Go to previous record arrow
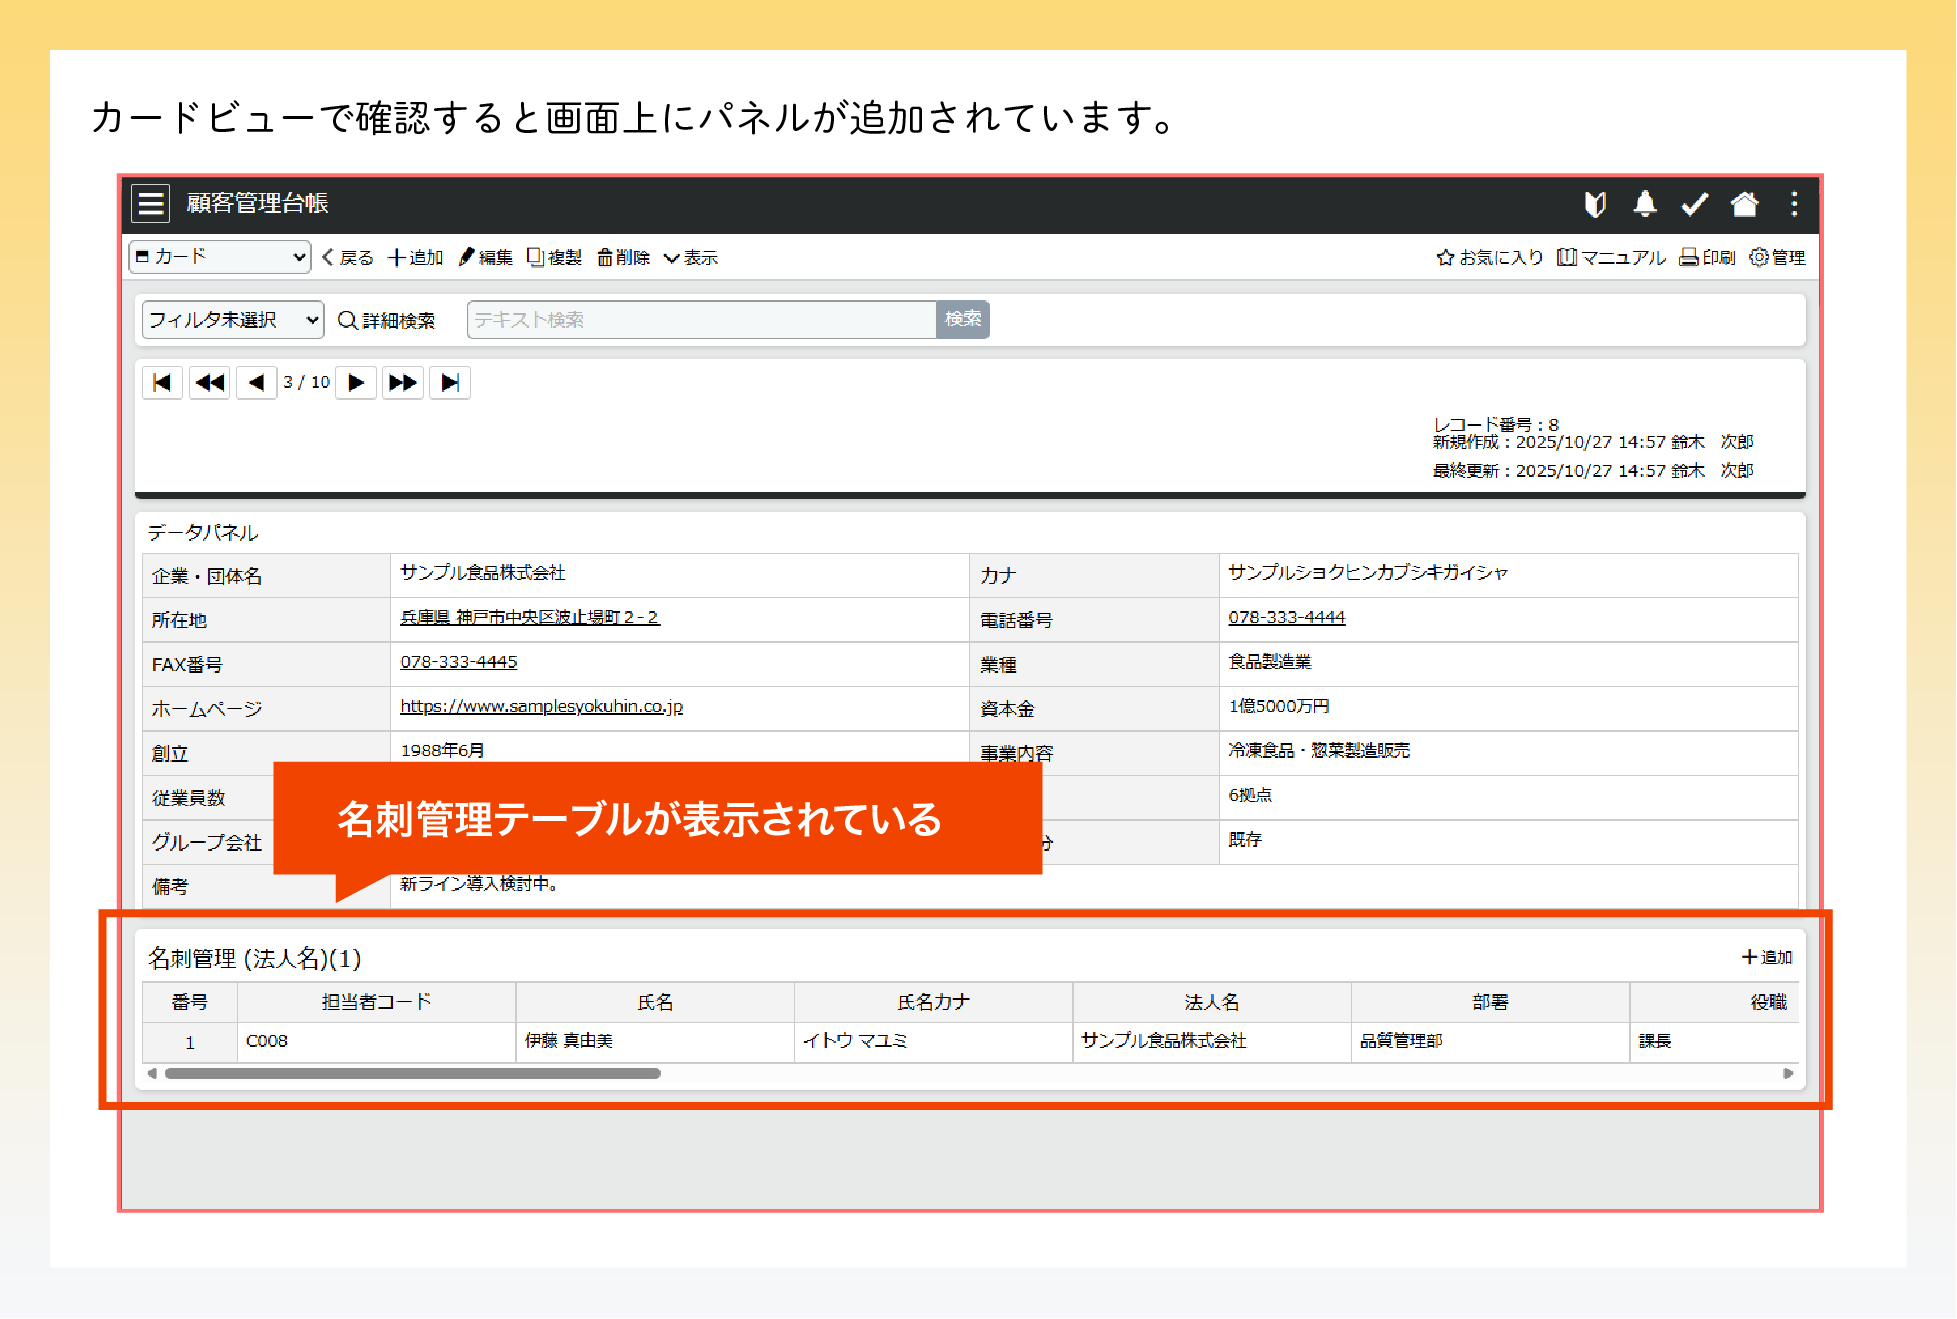 257,382
